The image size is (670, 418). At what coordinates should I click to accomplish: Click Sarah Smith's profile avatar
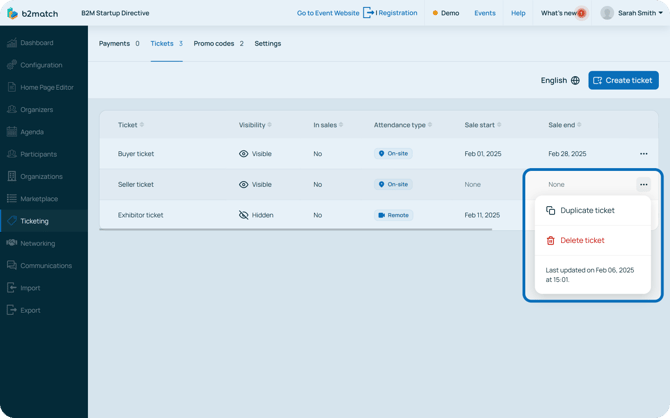click(607, 13)
